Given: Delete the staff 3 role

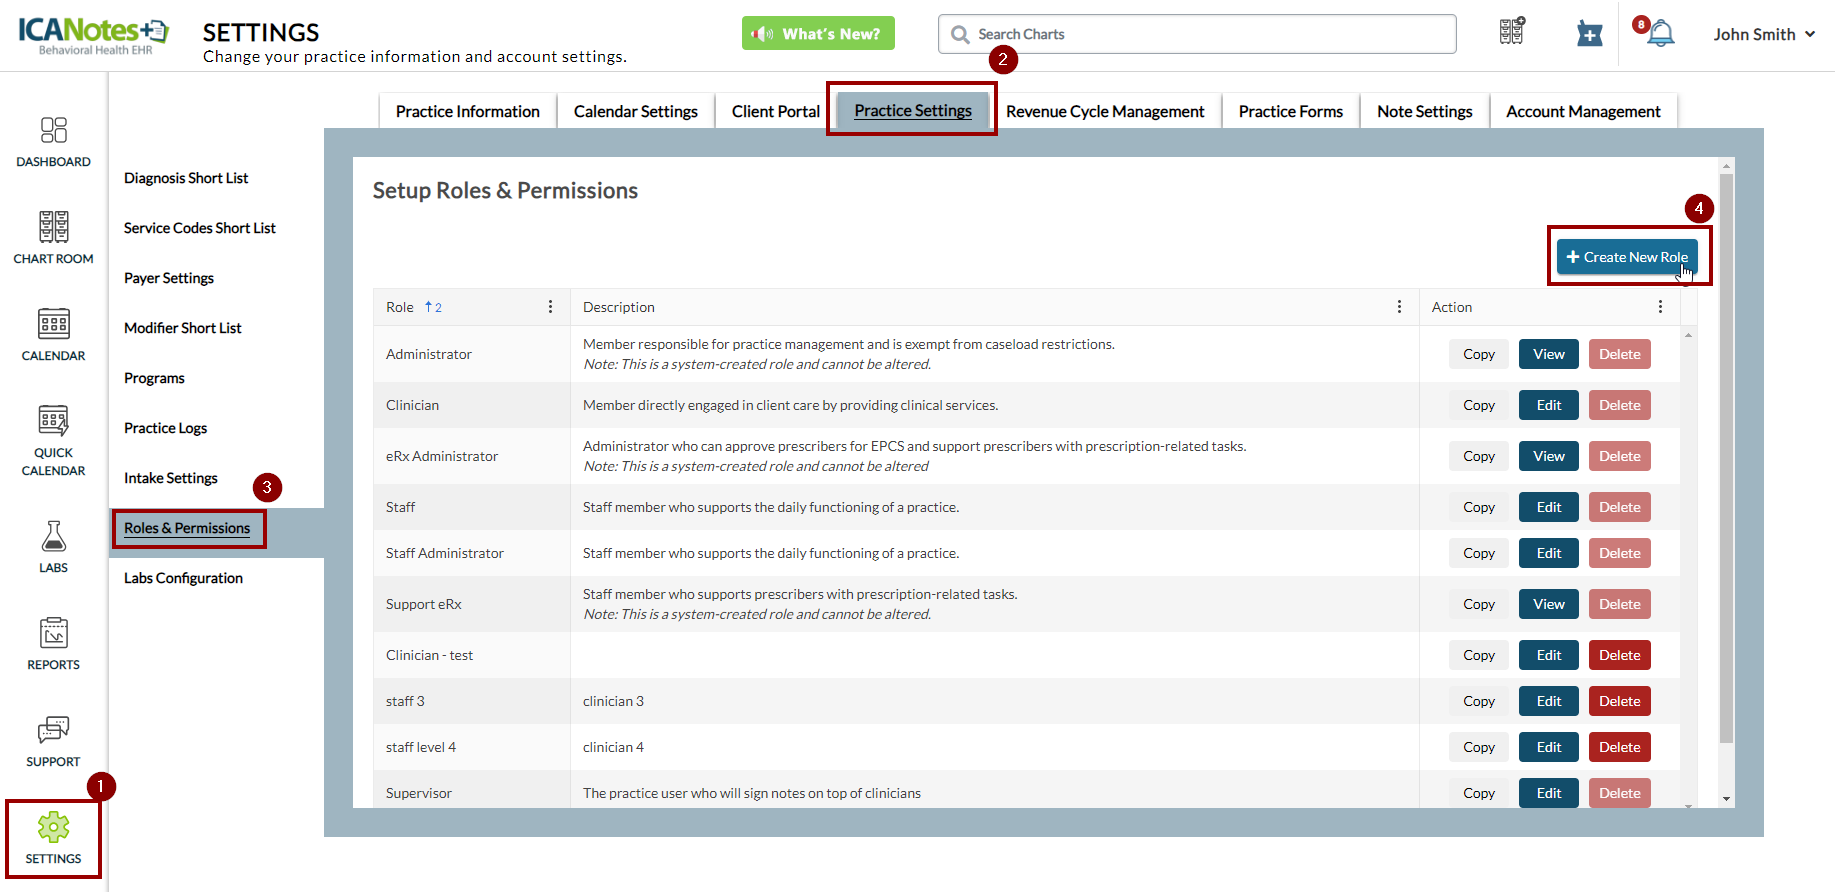Looking at the screenshot, I should point(1619,701).
